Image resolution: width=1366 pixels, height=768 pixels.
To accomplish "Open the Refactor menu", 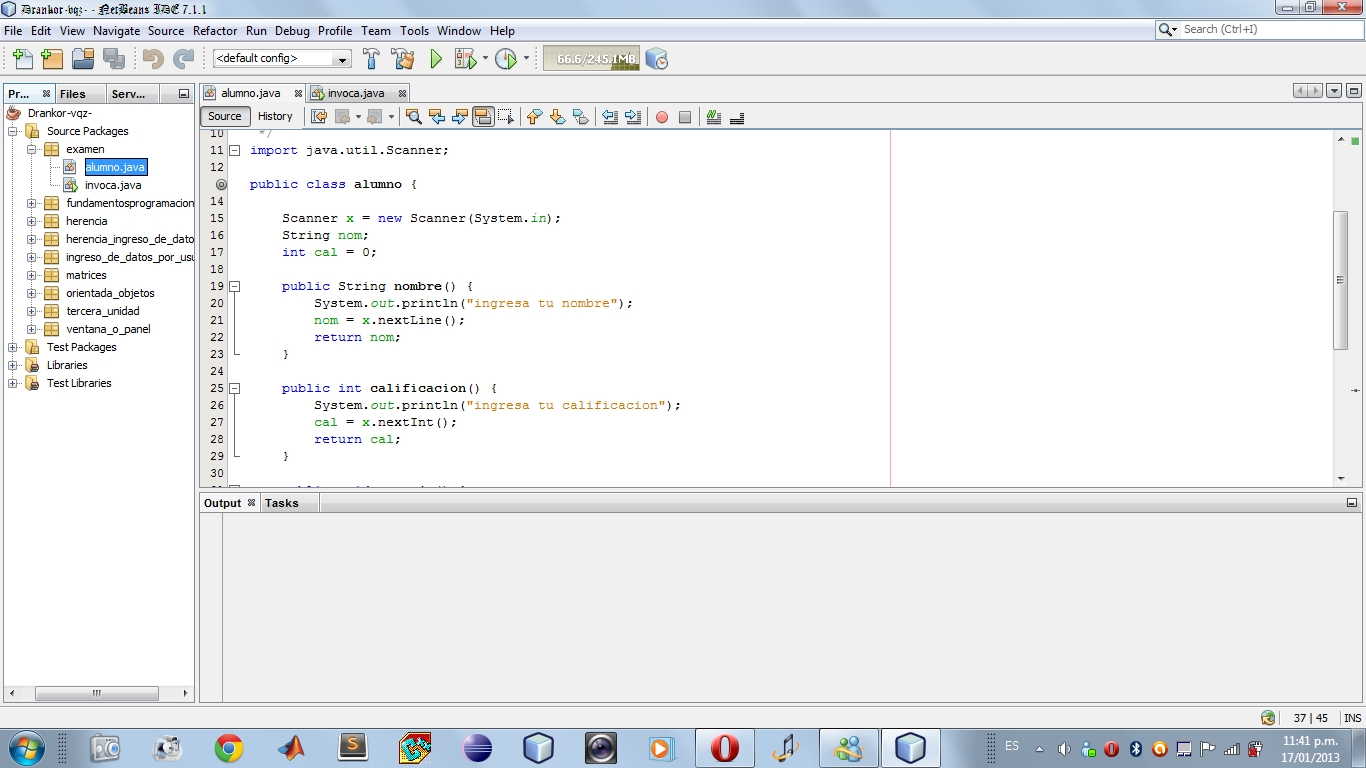I will (x=215, y=31).
